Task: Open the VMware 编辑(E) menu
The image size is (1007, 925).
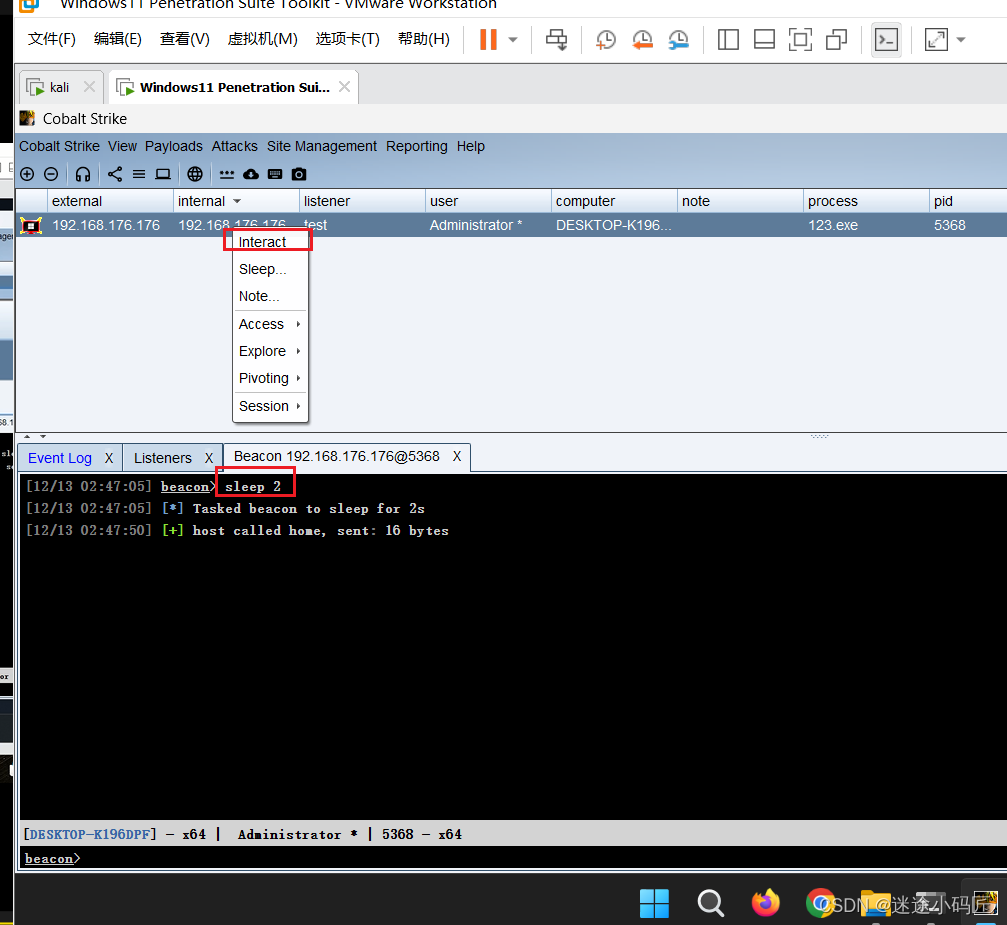Action: pos(118,39)
